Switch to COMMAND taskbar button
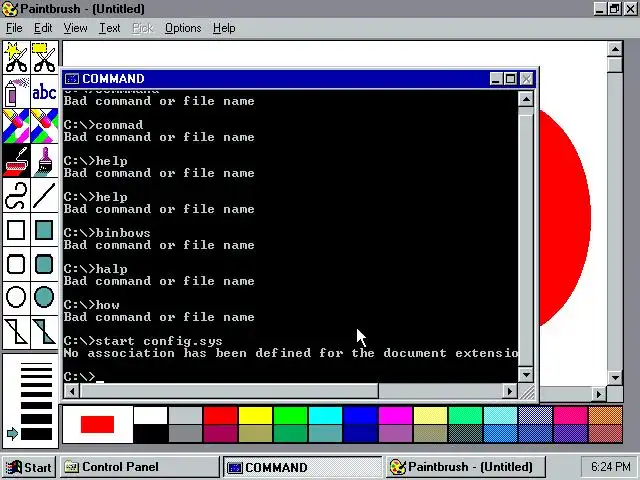640x480 pixels. [302, 467]
